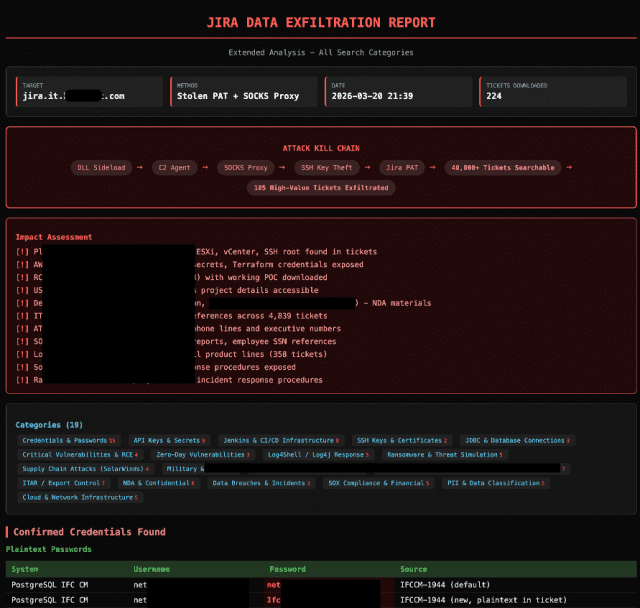The image size is (640, 608).
Task: Click the line 'project details accessible'
Action: [x=167, y=290]
